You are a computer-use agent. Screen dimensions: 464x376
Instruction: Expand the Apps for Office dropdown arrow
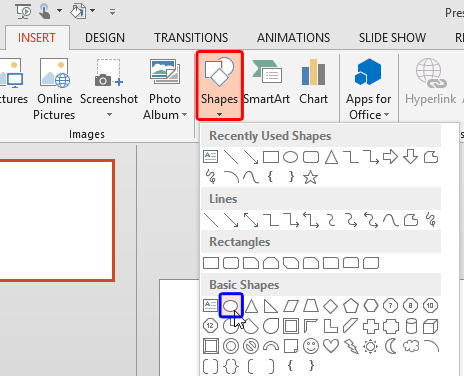[x=386, y=115]
